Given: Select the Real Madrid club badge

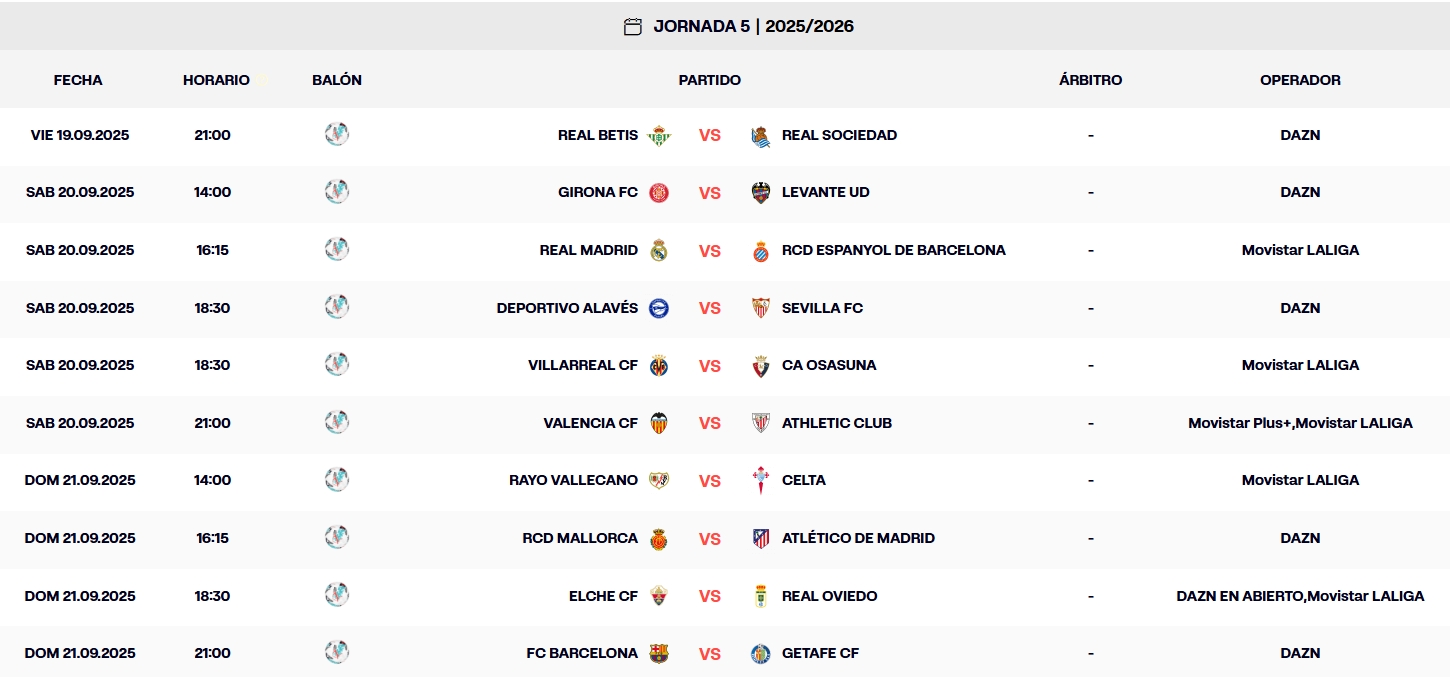Looking at the screenshot, I should (x=660, y=250).
